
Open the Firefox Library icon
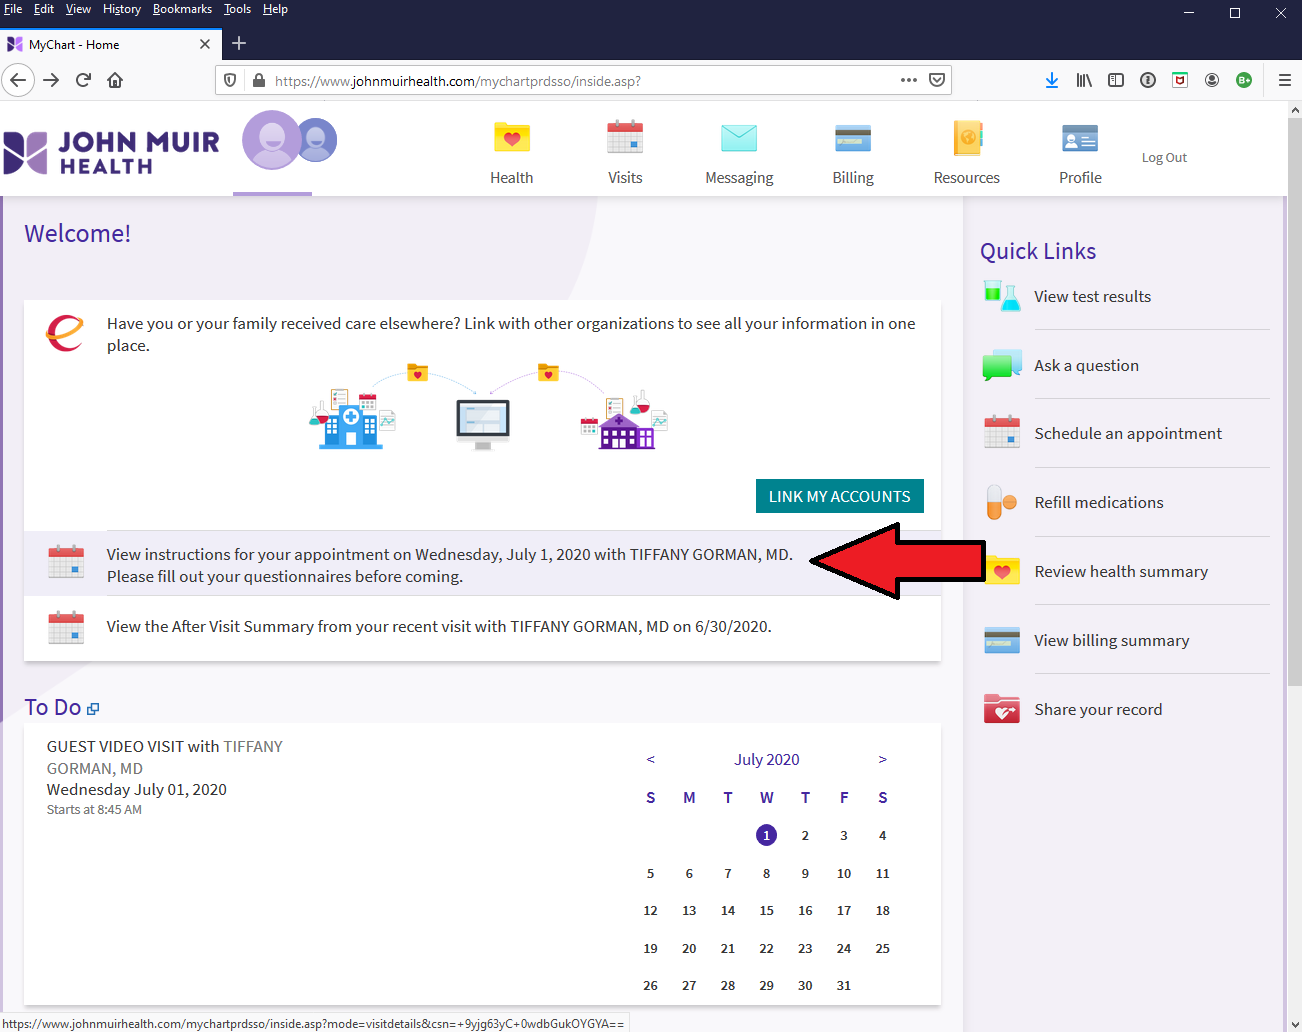pyautogui.click(x=1084, y=80)
